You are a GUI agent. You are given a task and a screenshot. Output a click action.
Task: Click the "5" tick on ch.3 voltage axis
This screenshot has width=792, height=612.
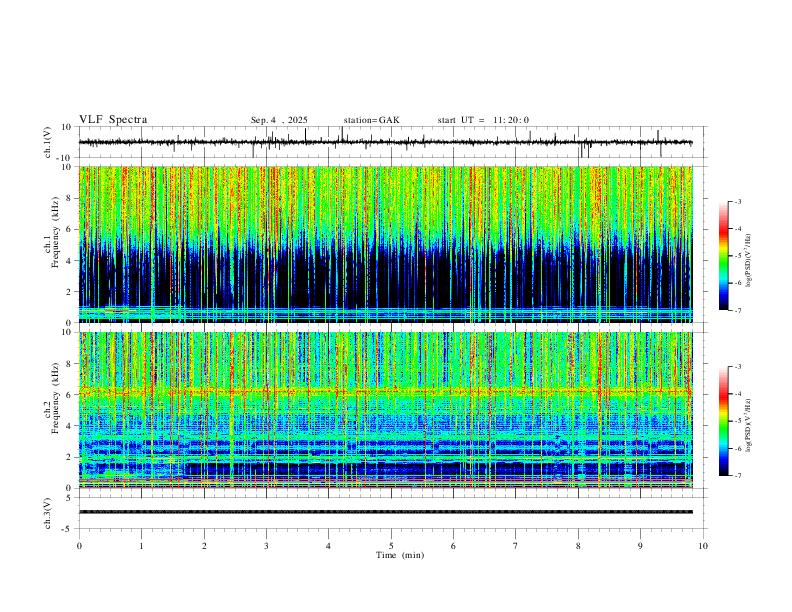click(x=70, y=498)
